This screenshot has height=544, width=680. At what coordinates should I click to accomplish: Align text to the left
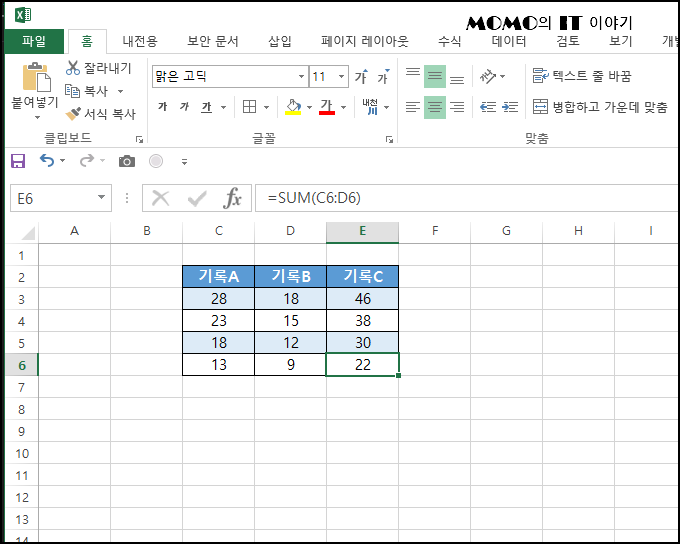pyautogui.click(x=413, y=107)
